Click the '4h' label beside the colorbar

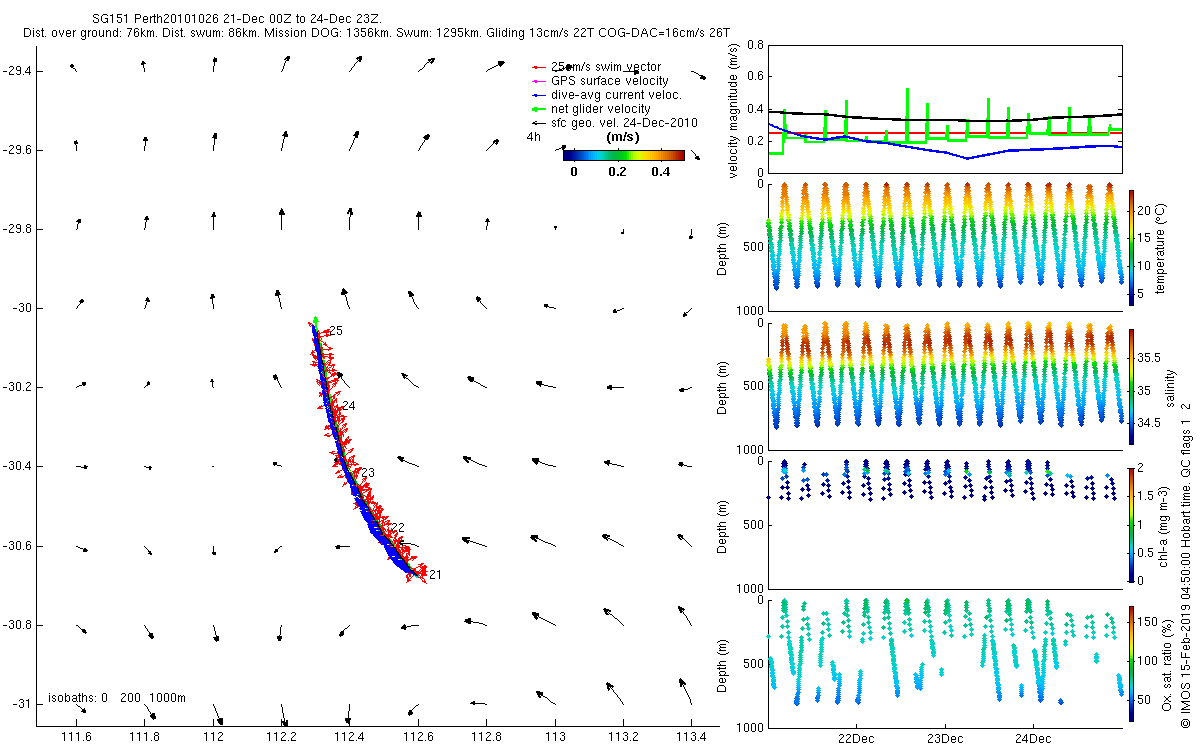535,137
